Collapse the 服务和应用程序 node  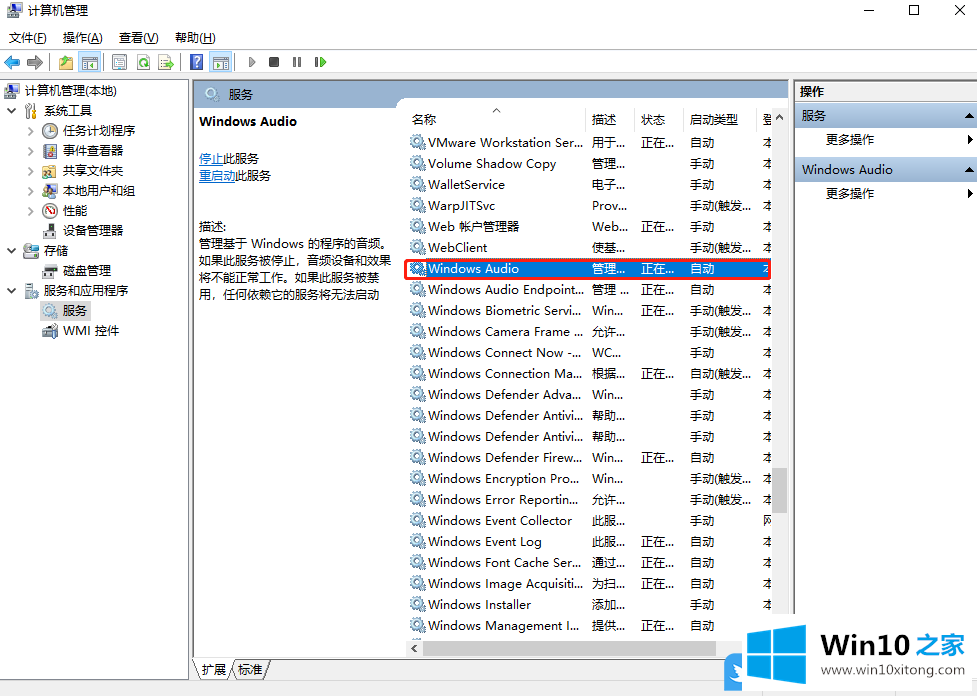click(12, 290)
